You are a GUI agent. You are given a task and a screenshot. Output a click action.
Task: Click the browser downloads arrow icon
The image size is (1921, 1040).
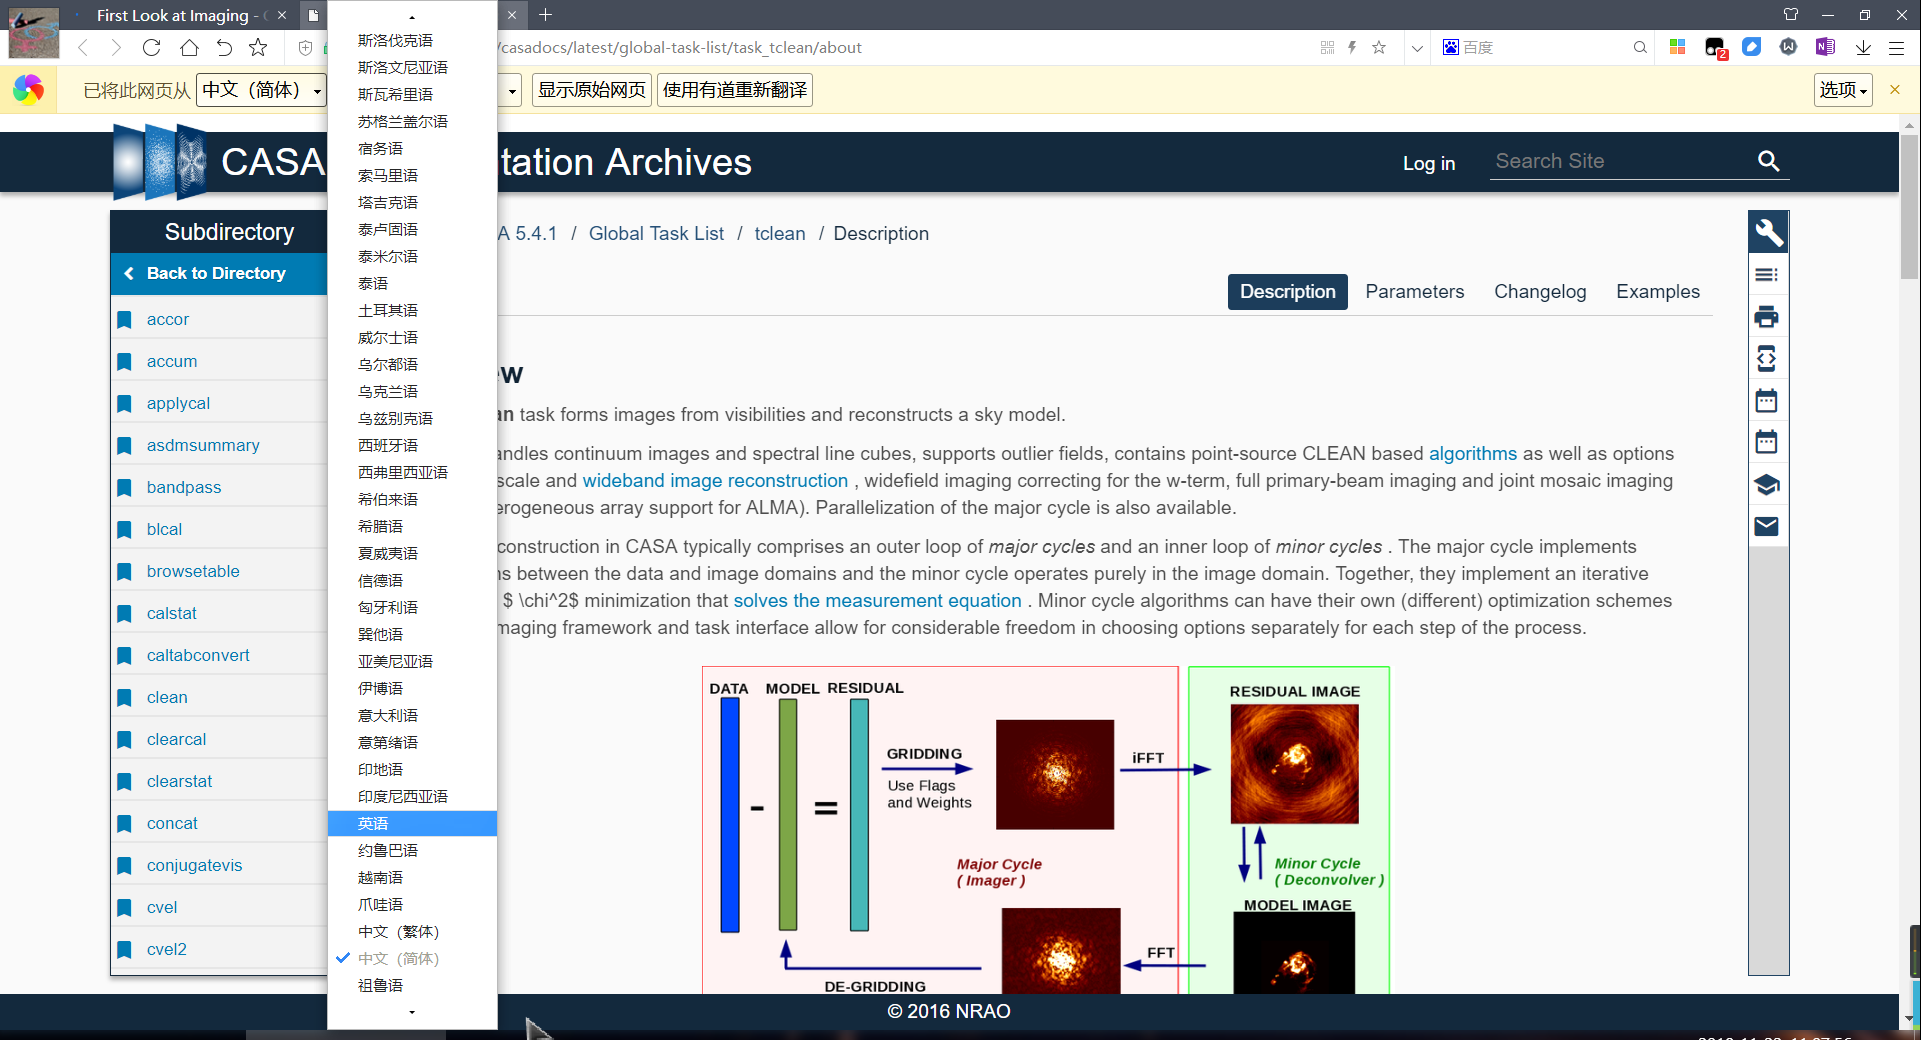tap(1863, 47)
